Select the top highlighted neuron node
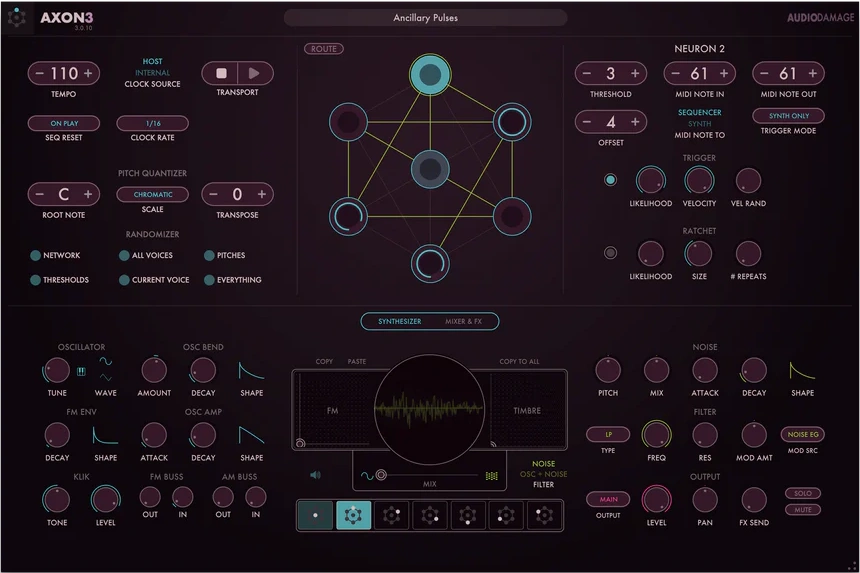 [x=430, y=74]
